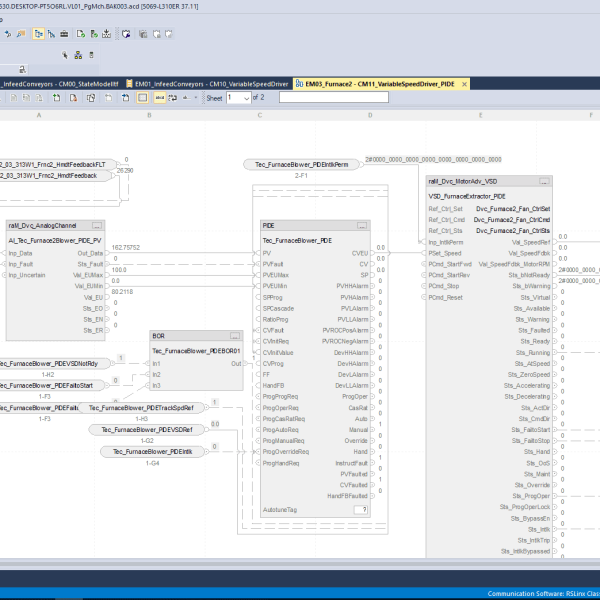The width and height of the screenshot is (600, 600).
Task: Click Tec_FurnaceBlower_PIDEBOR01 tag name
Action: tap(196, 351)
